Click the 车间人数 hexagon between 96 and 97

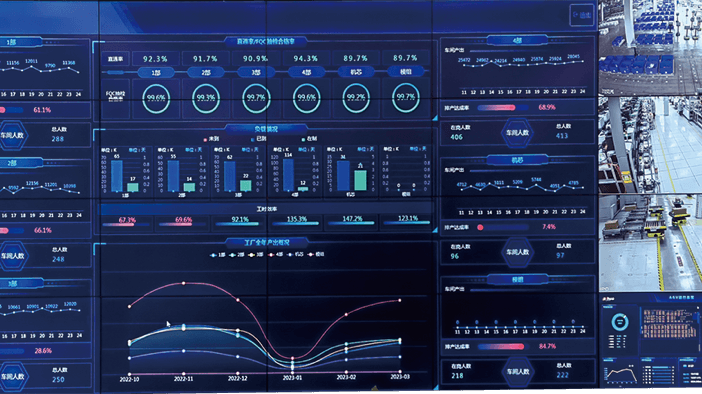pos(517,252)
